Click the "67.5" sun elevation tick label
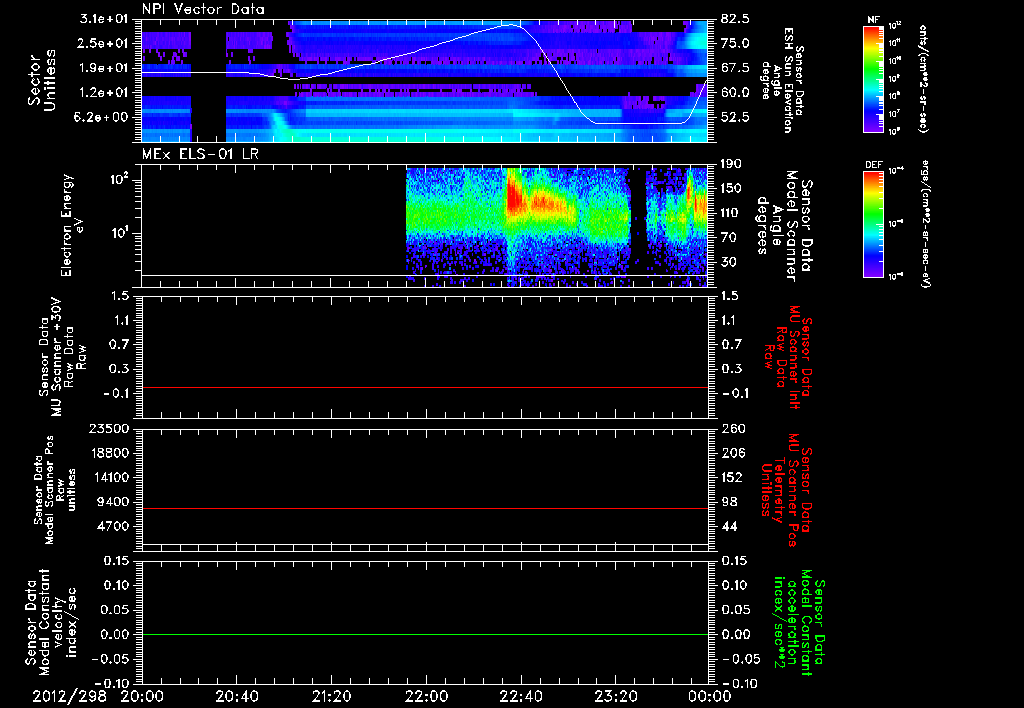Image resolution: width=1024 pixels, height=708 pixels. [735, 68]
